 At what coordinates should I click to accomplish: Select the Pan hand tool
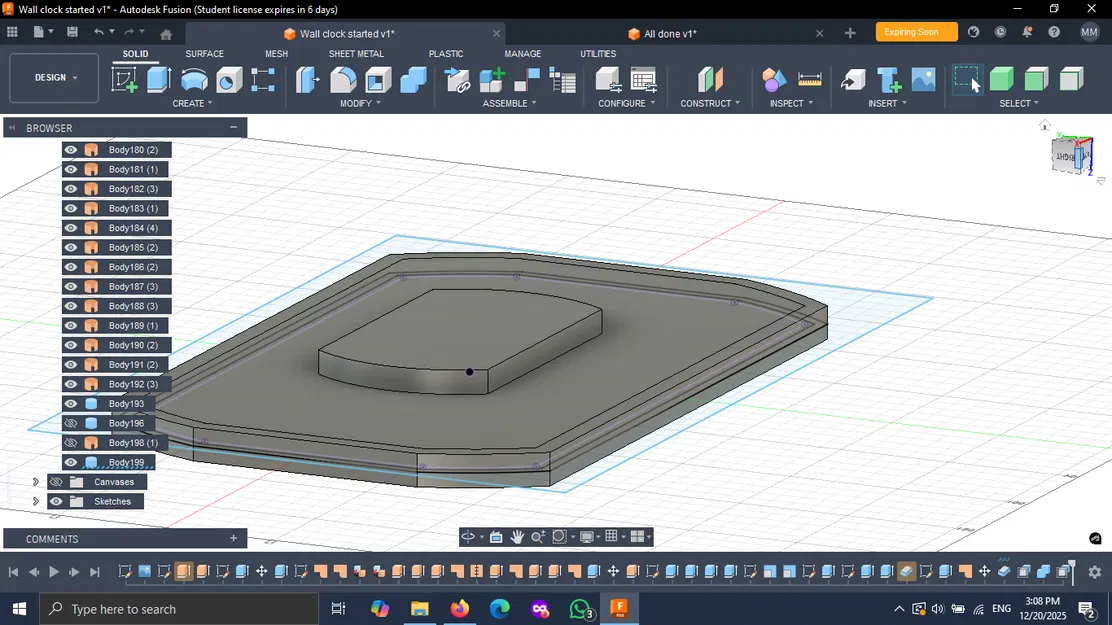[x=517, y=537]
